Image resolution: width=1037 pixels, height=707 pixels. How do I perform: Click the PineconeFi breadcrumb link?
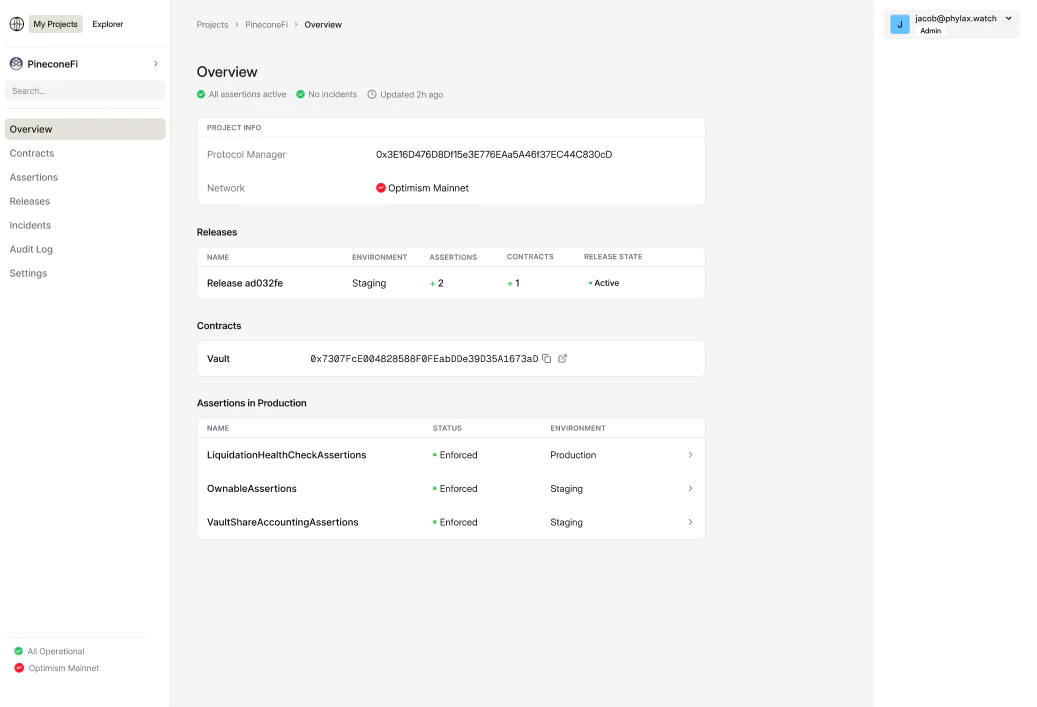click(x=267, y=24)
